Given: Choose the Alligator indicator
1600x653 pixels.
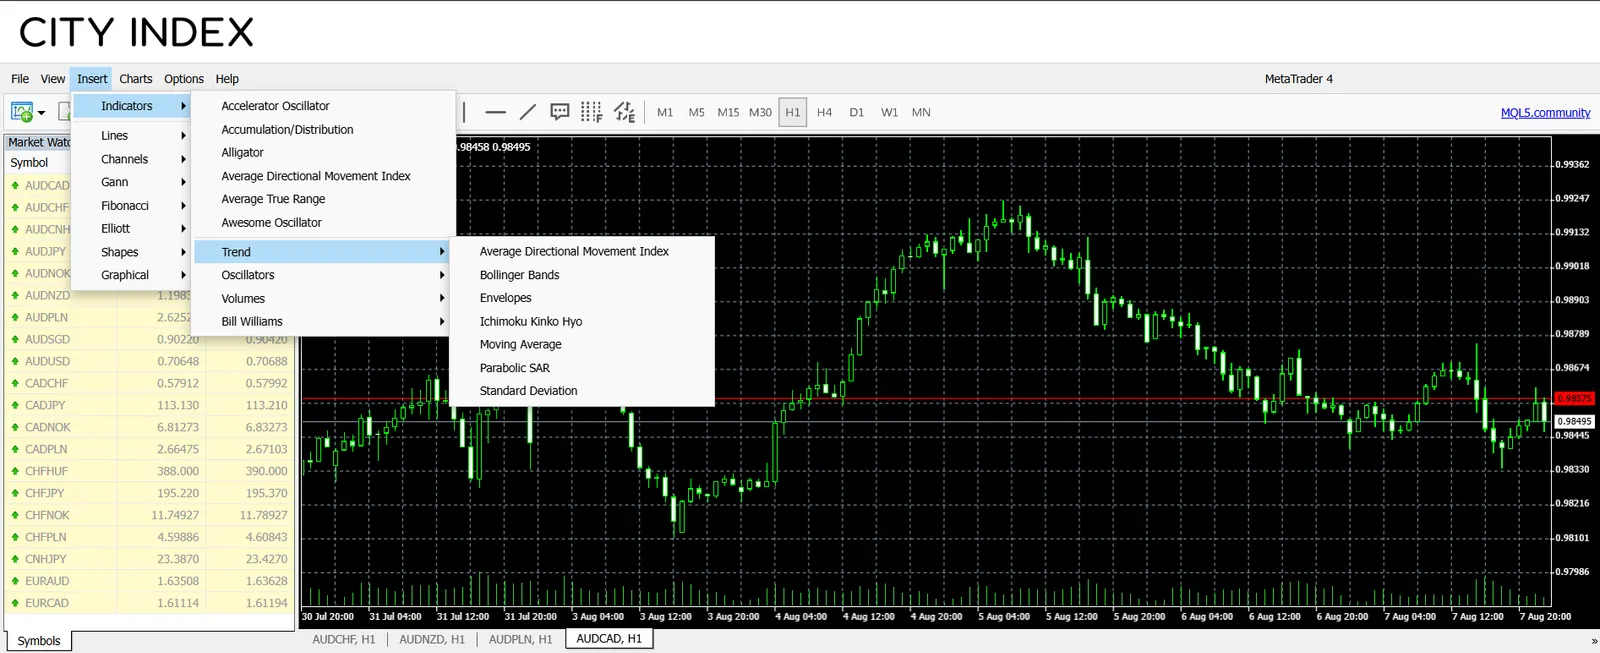Looking at the screenshot, I should coord(323,153).
